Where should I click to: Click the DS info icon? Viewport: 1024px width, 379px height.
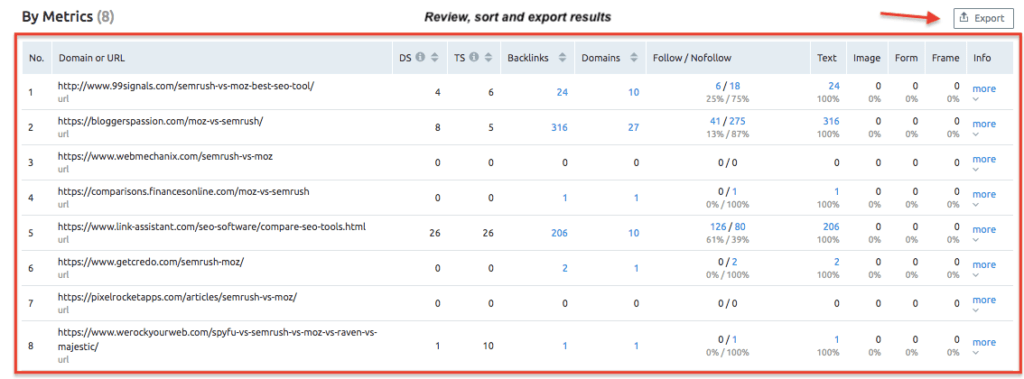click(x=421, y=58)
